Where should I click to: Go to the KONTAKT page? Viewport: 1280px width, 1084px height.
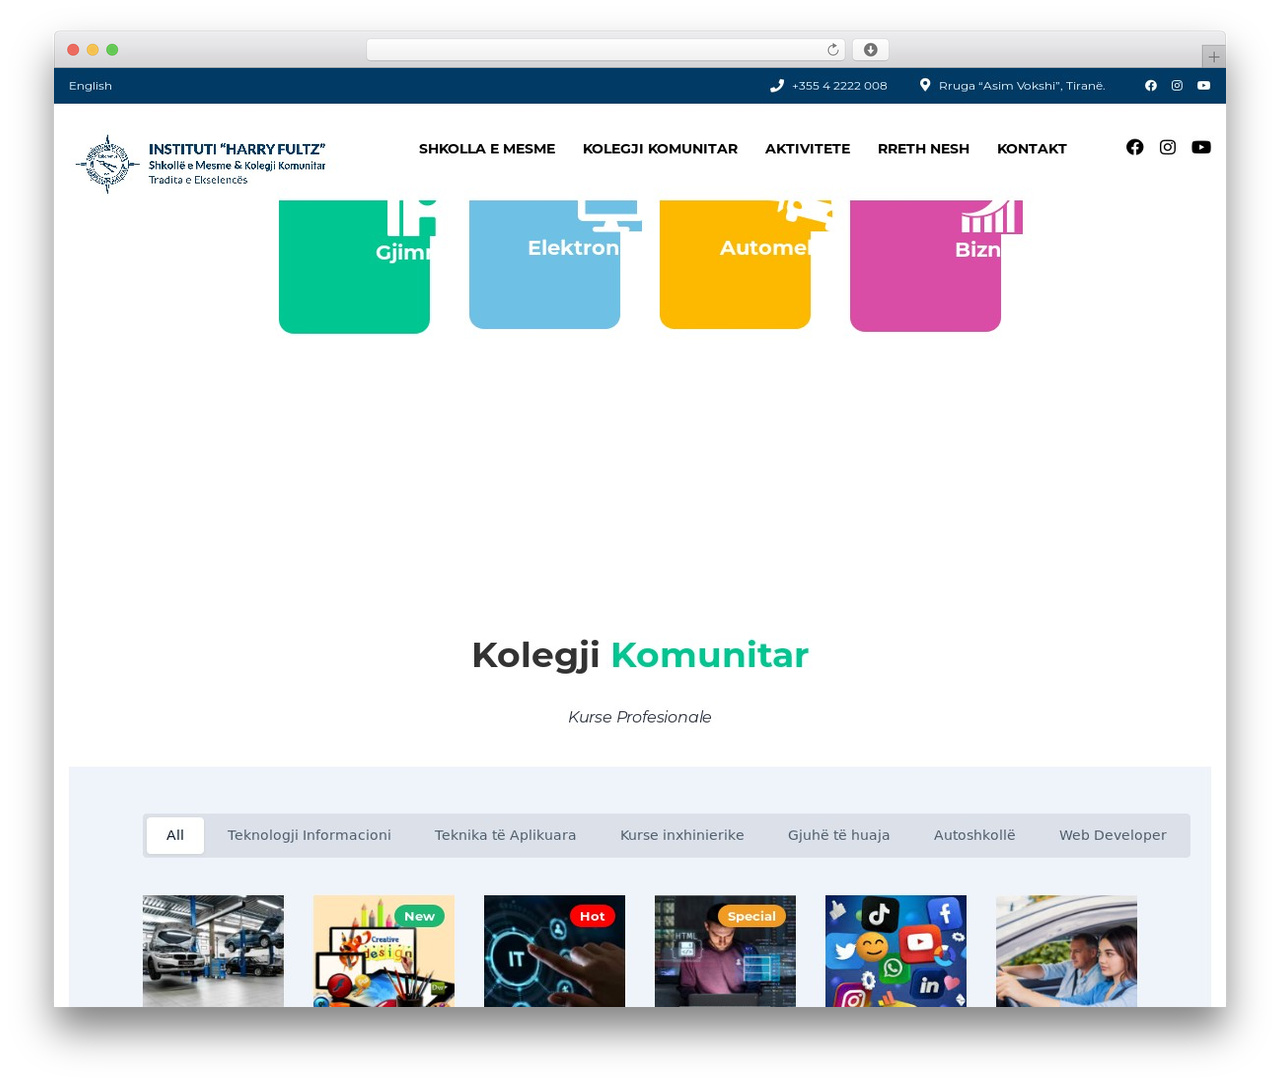[x=1032, y=149]
